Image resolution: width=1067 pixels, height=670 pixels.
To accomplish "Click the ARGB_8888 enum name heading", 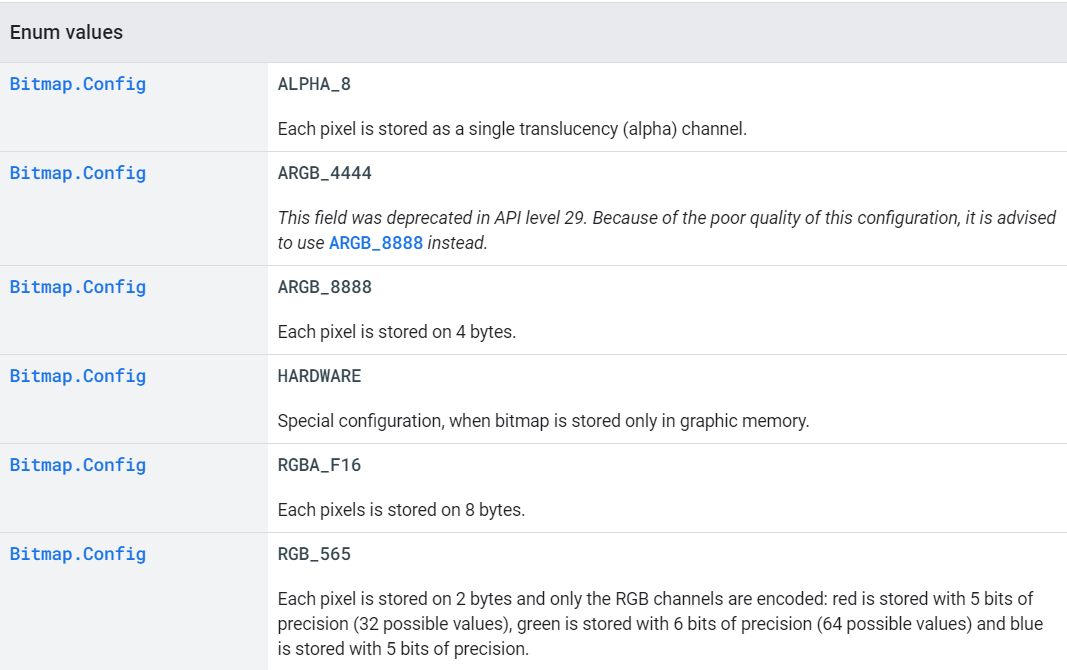I will click(x=324, y=287).
